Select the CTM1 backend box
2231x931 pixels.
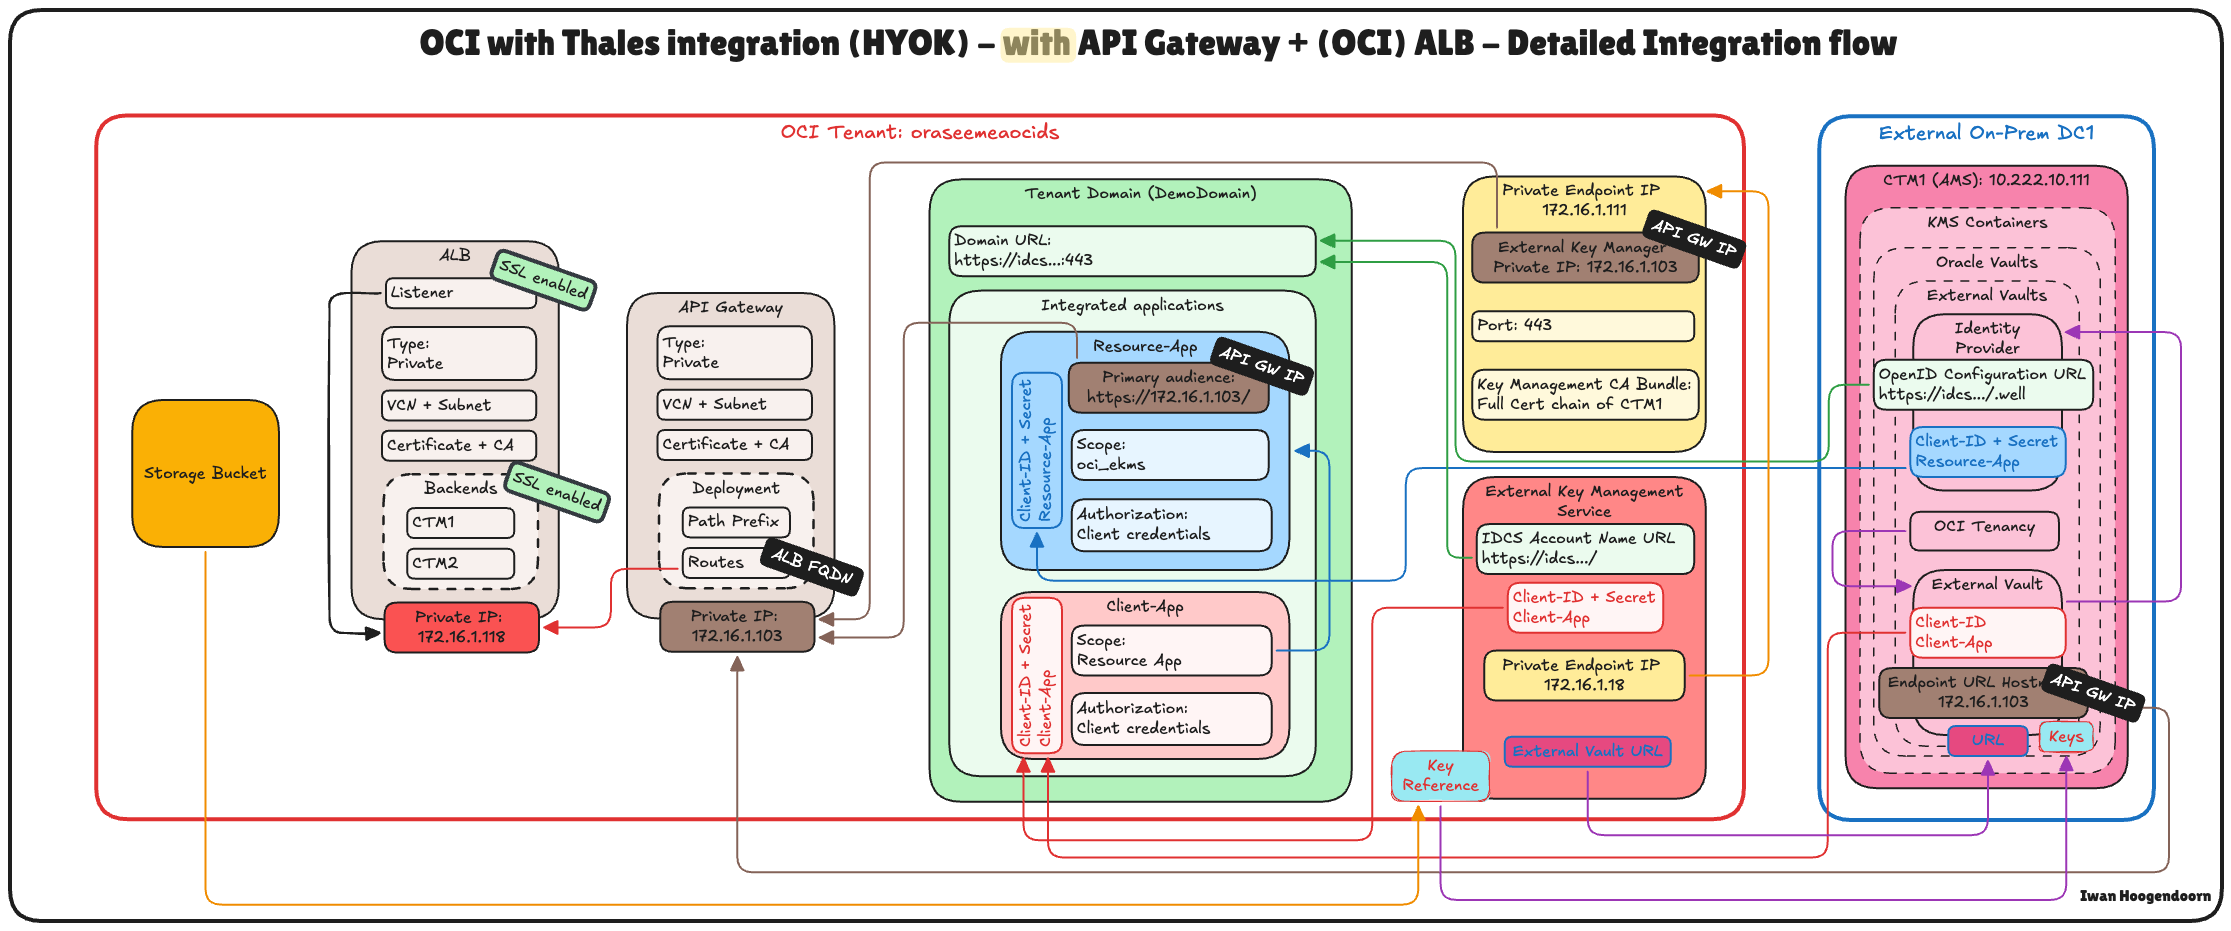coord(460,522)
